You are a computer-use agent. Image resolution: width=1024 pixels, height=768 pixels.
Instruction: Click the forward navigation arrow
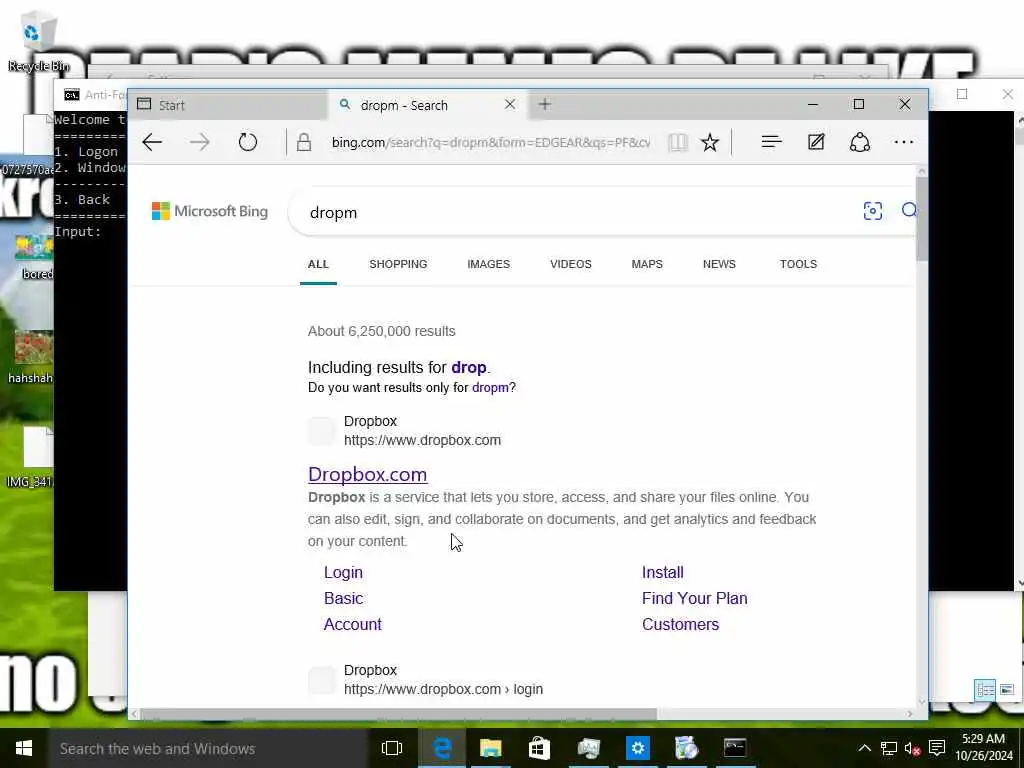(200, 142)
